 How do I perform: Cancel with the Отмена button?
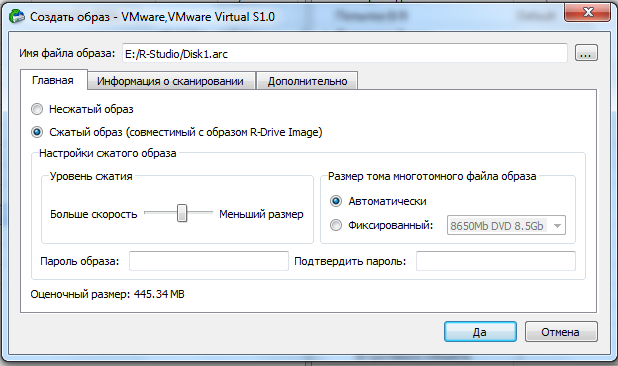coord(561,332)
